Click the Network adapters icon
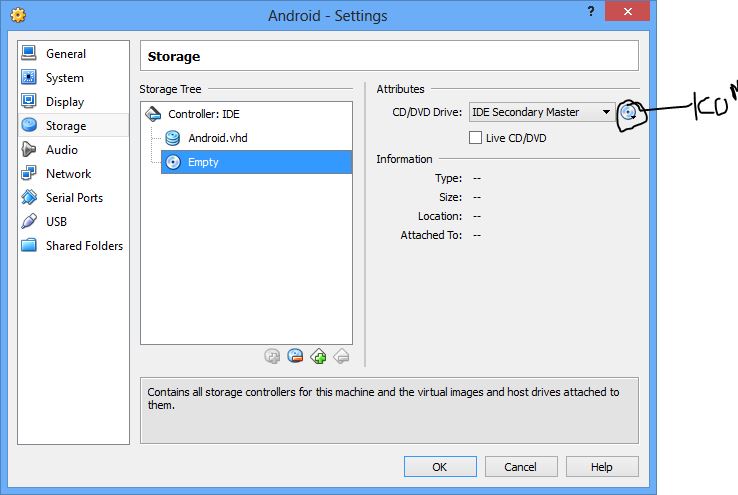The height and width of the screenshot is (495, 738). [29, 173]
